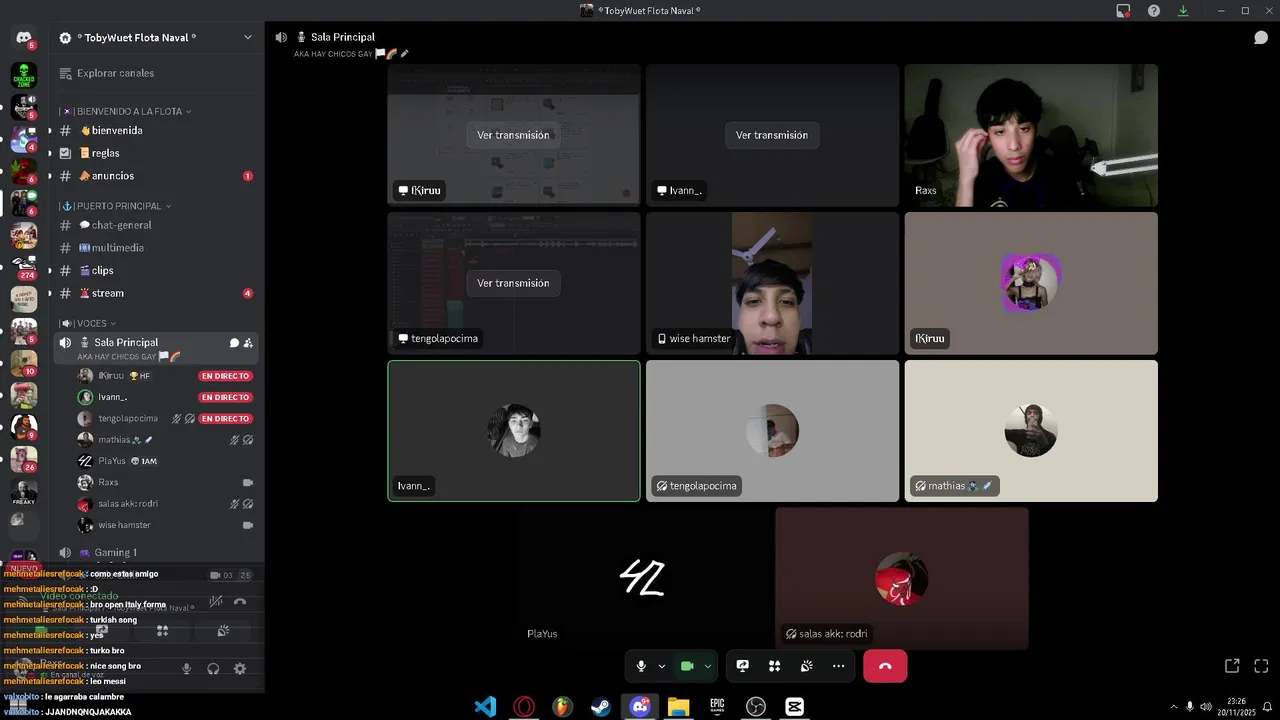
Task: Open Steam from taskbar
Action: tap(601, 707)
